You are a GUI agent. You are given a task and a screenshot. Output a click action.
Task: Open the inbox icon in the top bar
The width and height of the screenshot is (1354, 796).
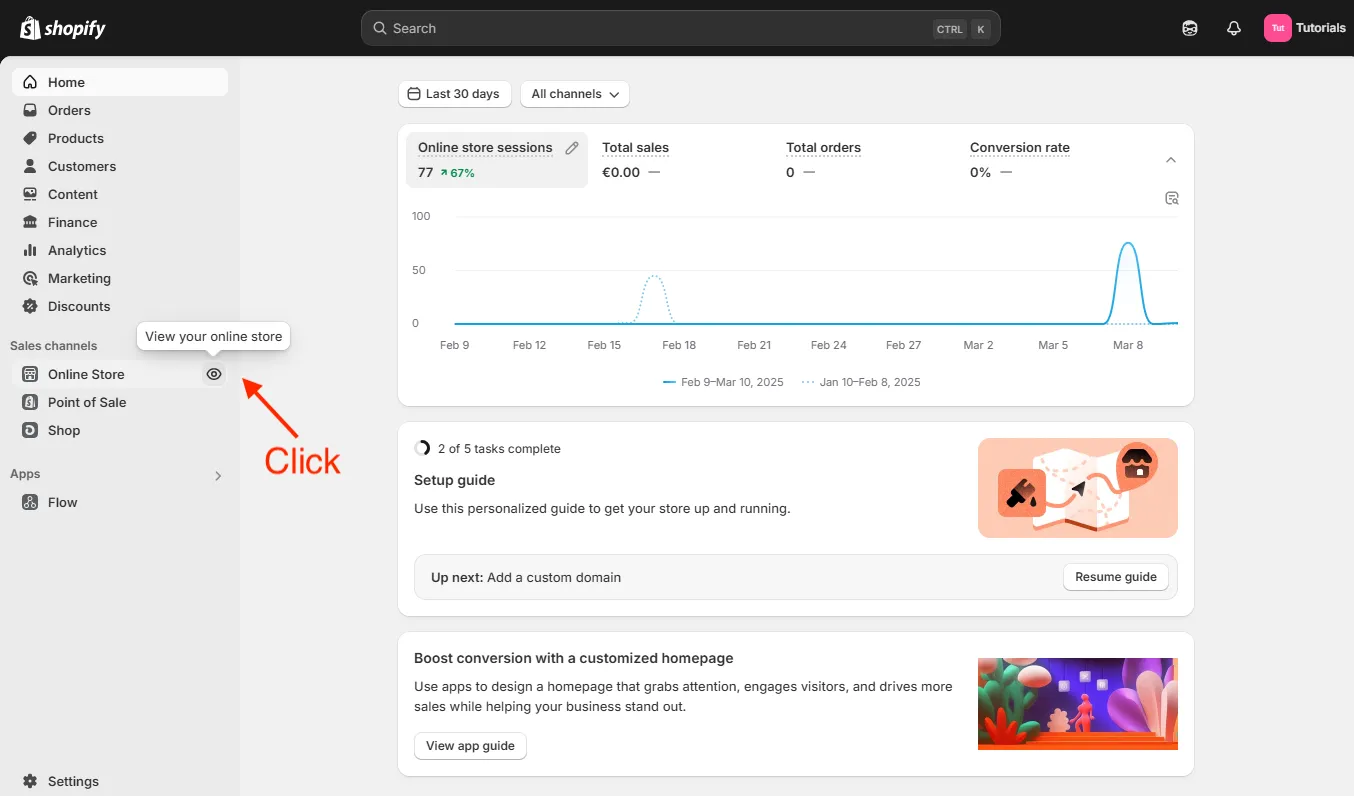[x=1189, y=28]
